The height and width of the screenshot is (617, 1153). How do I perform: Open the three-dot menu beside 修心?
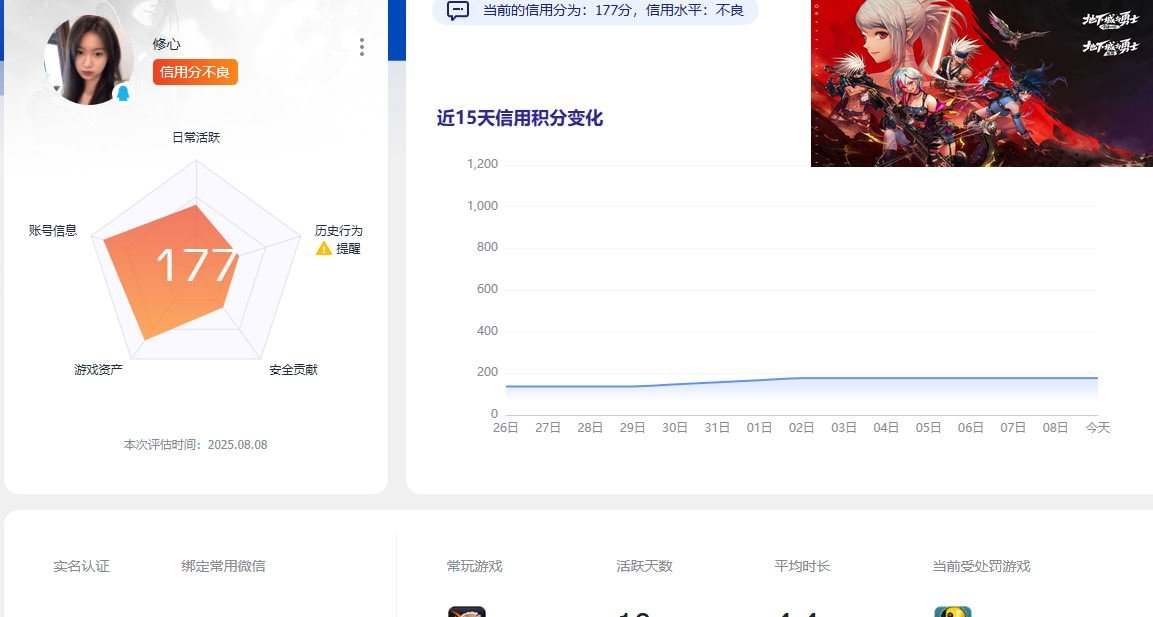(x=361, y=47)
